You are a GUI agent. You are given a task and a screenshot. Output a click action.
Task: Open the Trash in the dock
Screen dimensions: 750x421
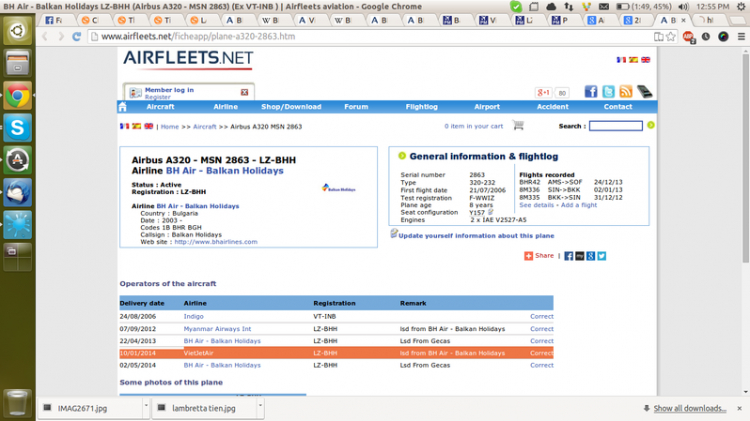[17, 402]
